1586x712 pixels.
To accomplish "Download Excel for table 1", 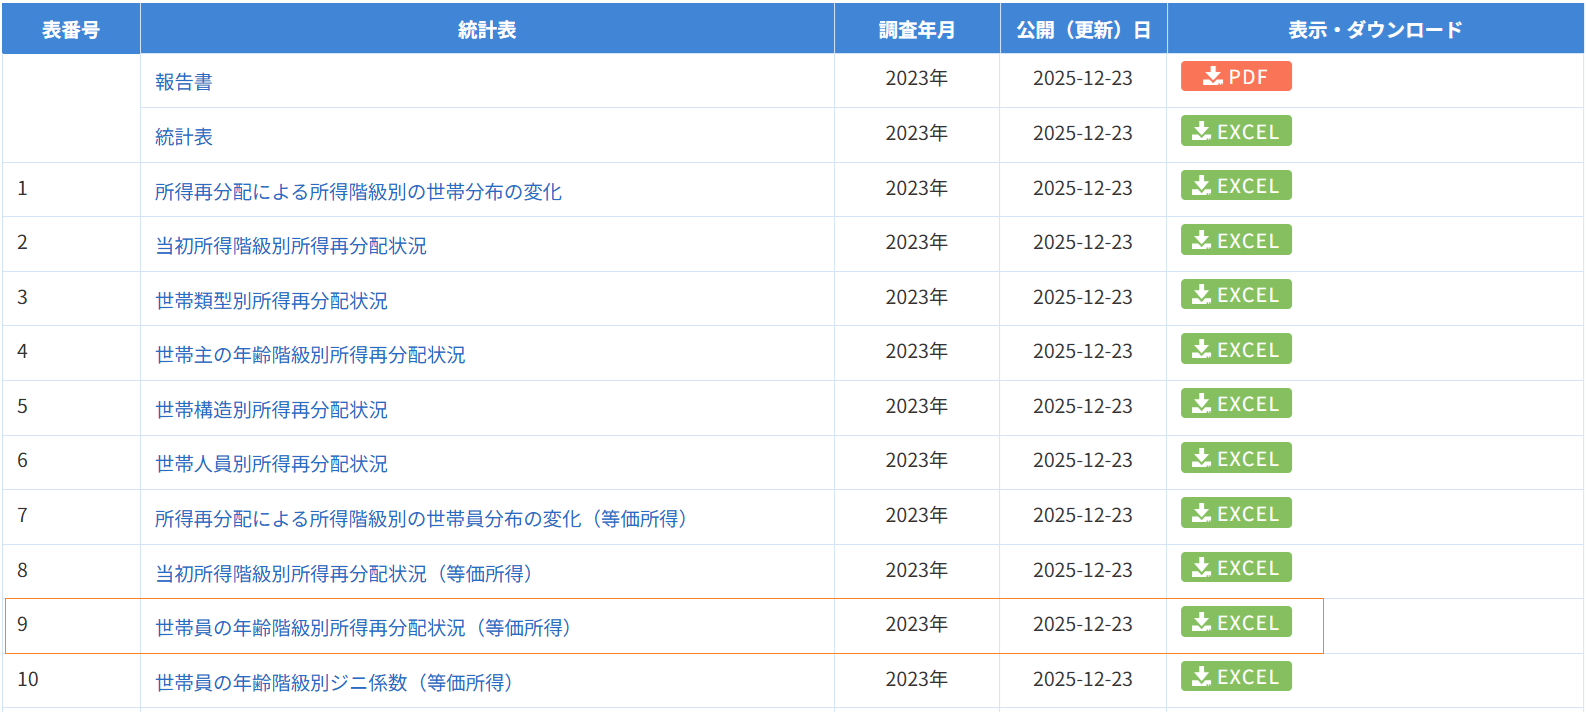I will pos(1235,186).
